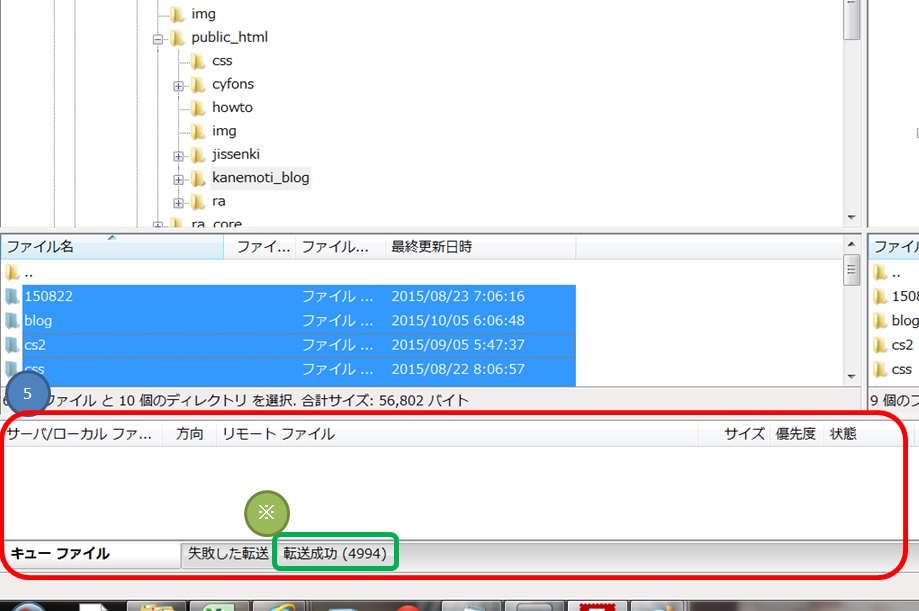This screenshot has width=919, height=611.
Task: Select the 150822 folder icon in file list
Action: tap(12, 296)
